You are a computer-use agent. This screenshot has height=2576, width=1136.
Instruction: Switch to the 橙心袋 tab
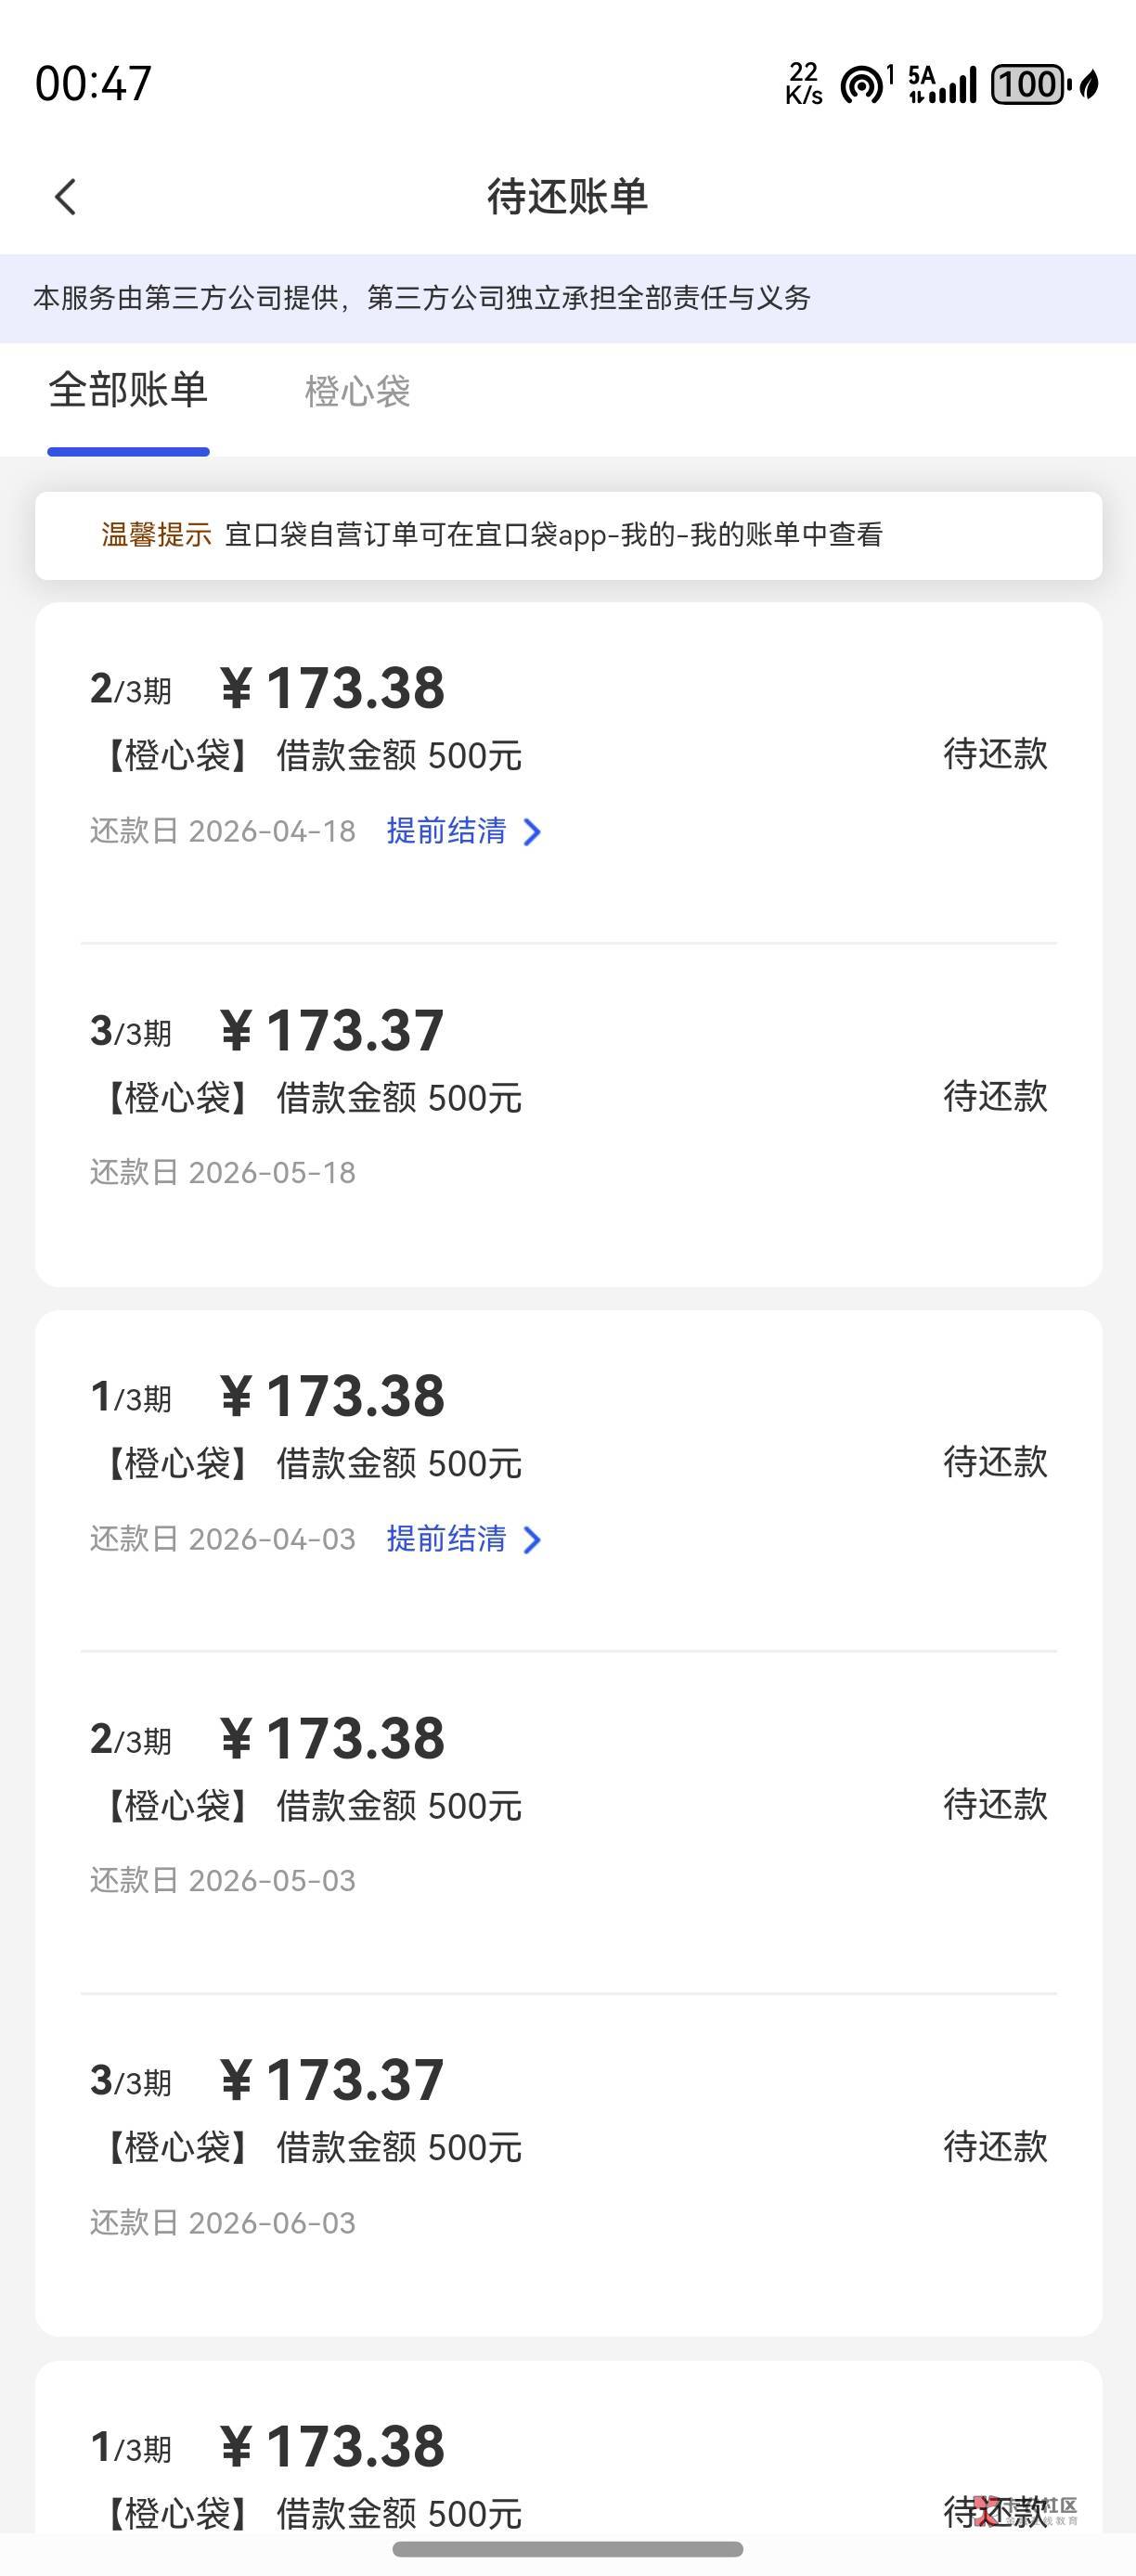(x=357, y=391)
